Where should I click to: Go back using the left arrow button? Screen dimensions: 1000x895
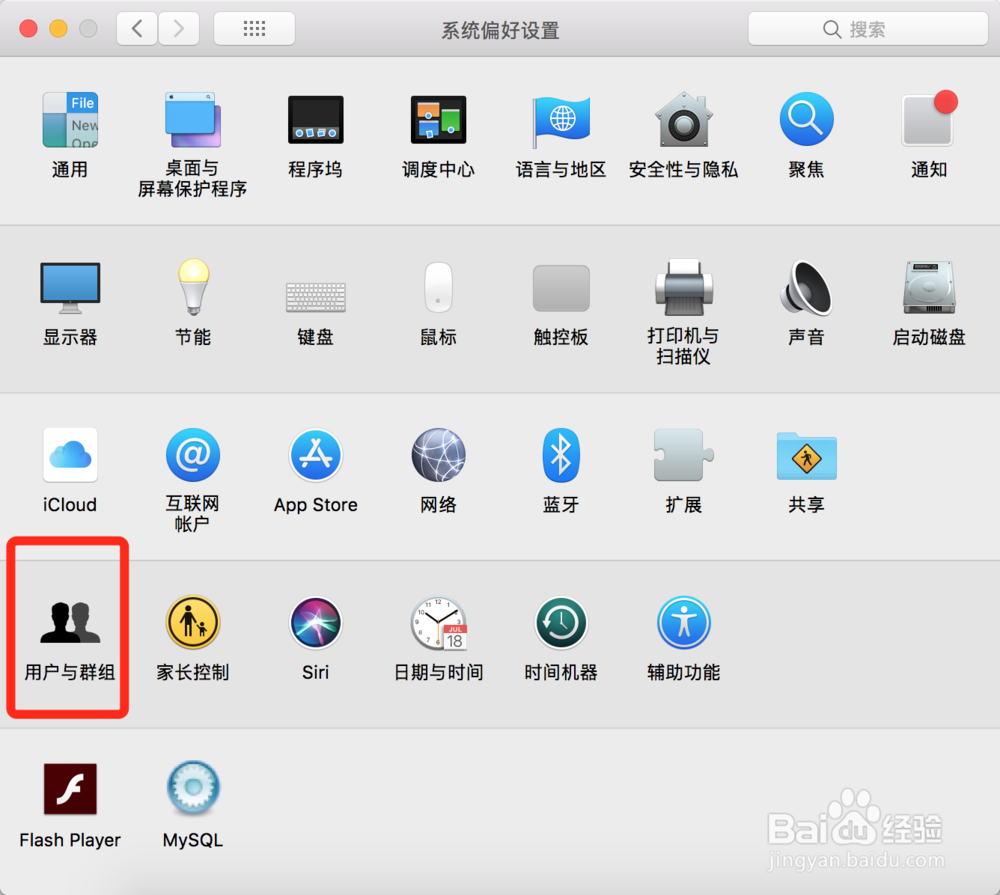[x=137, y=28]
